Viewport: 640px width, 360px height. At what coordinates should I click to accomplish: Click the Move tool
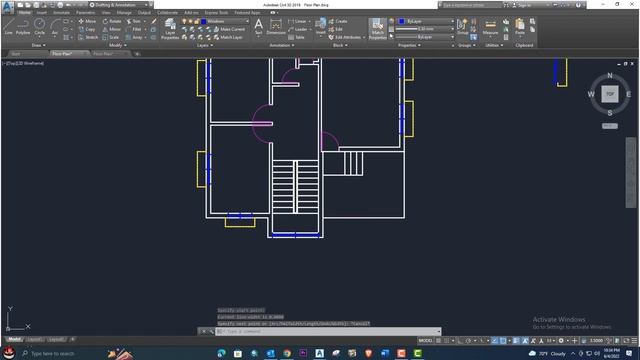pyautogui.click(x=87, y=21)
